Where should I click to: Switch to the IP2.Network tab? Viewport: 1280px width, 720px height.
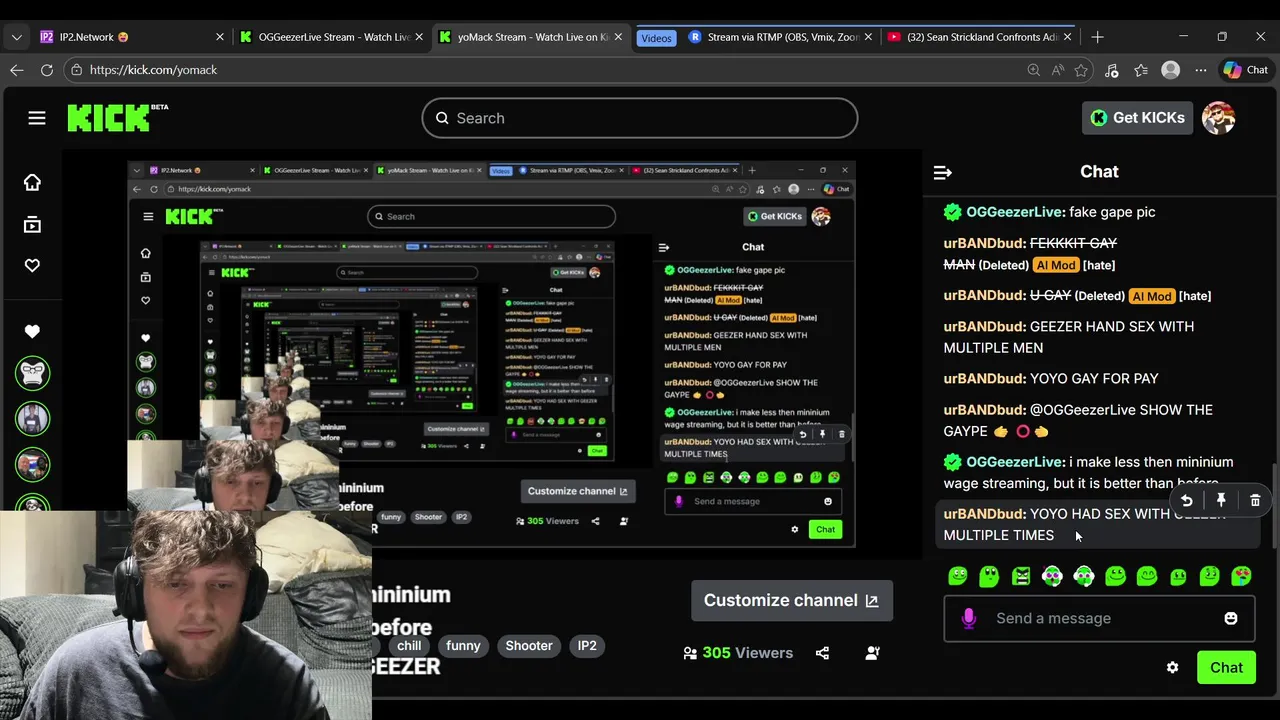[131, 37]
